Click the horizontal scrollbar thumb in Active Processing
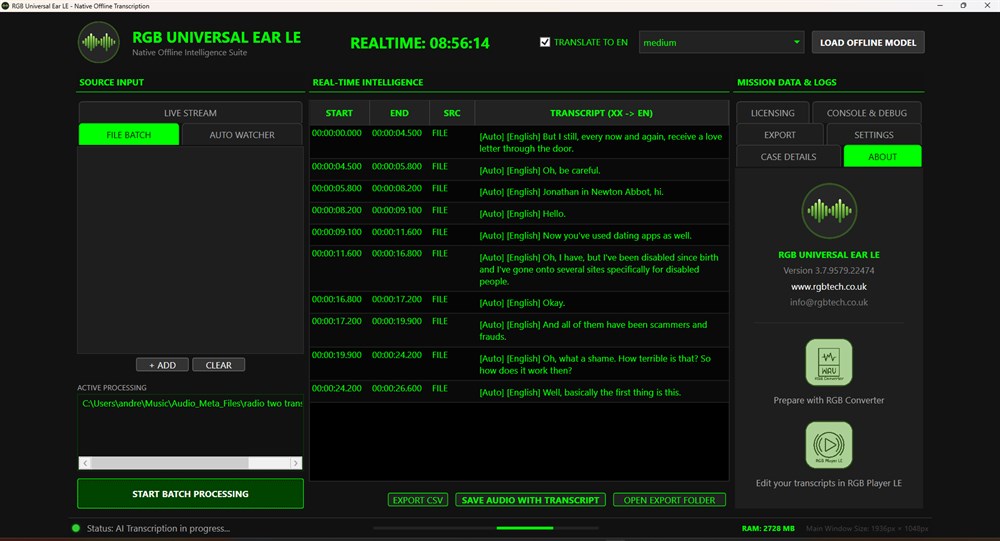 170,463
